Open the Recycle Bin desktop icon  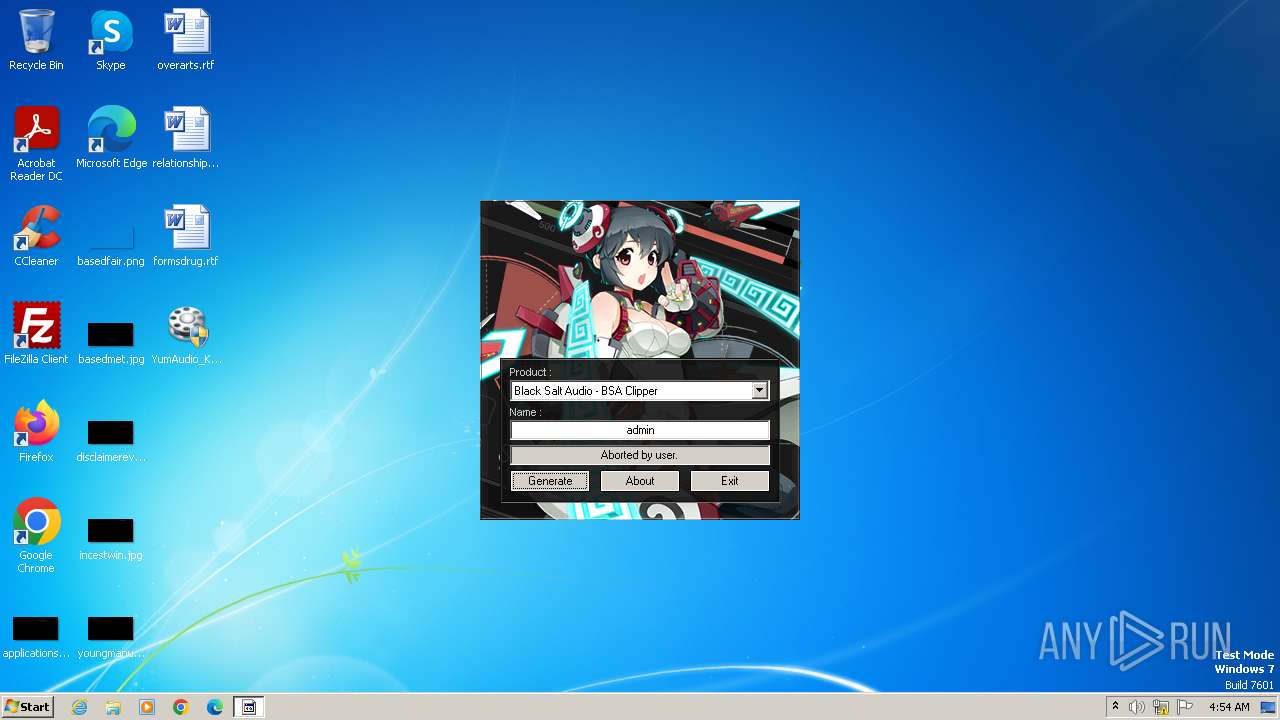36,40
